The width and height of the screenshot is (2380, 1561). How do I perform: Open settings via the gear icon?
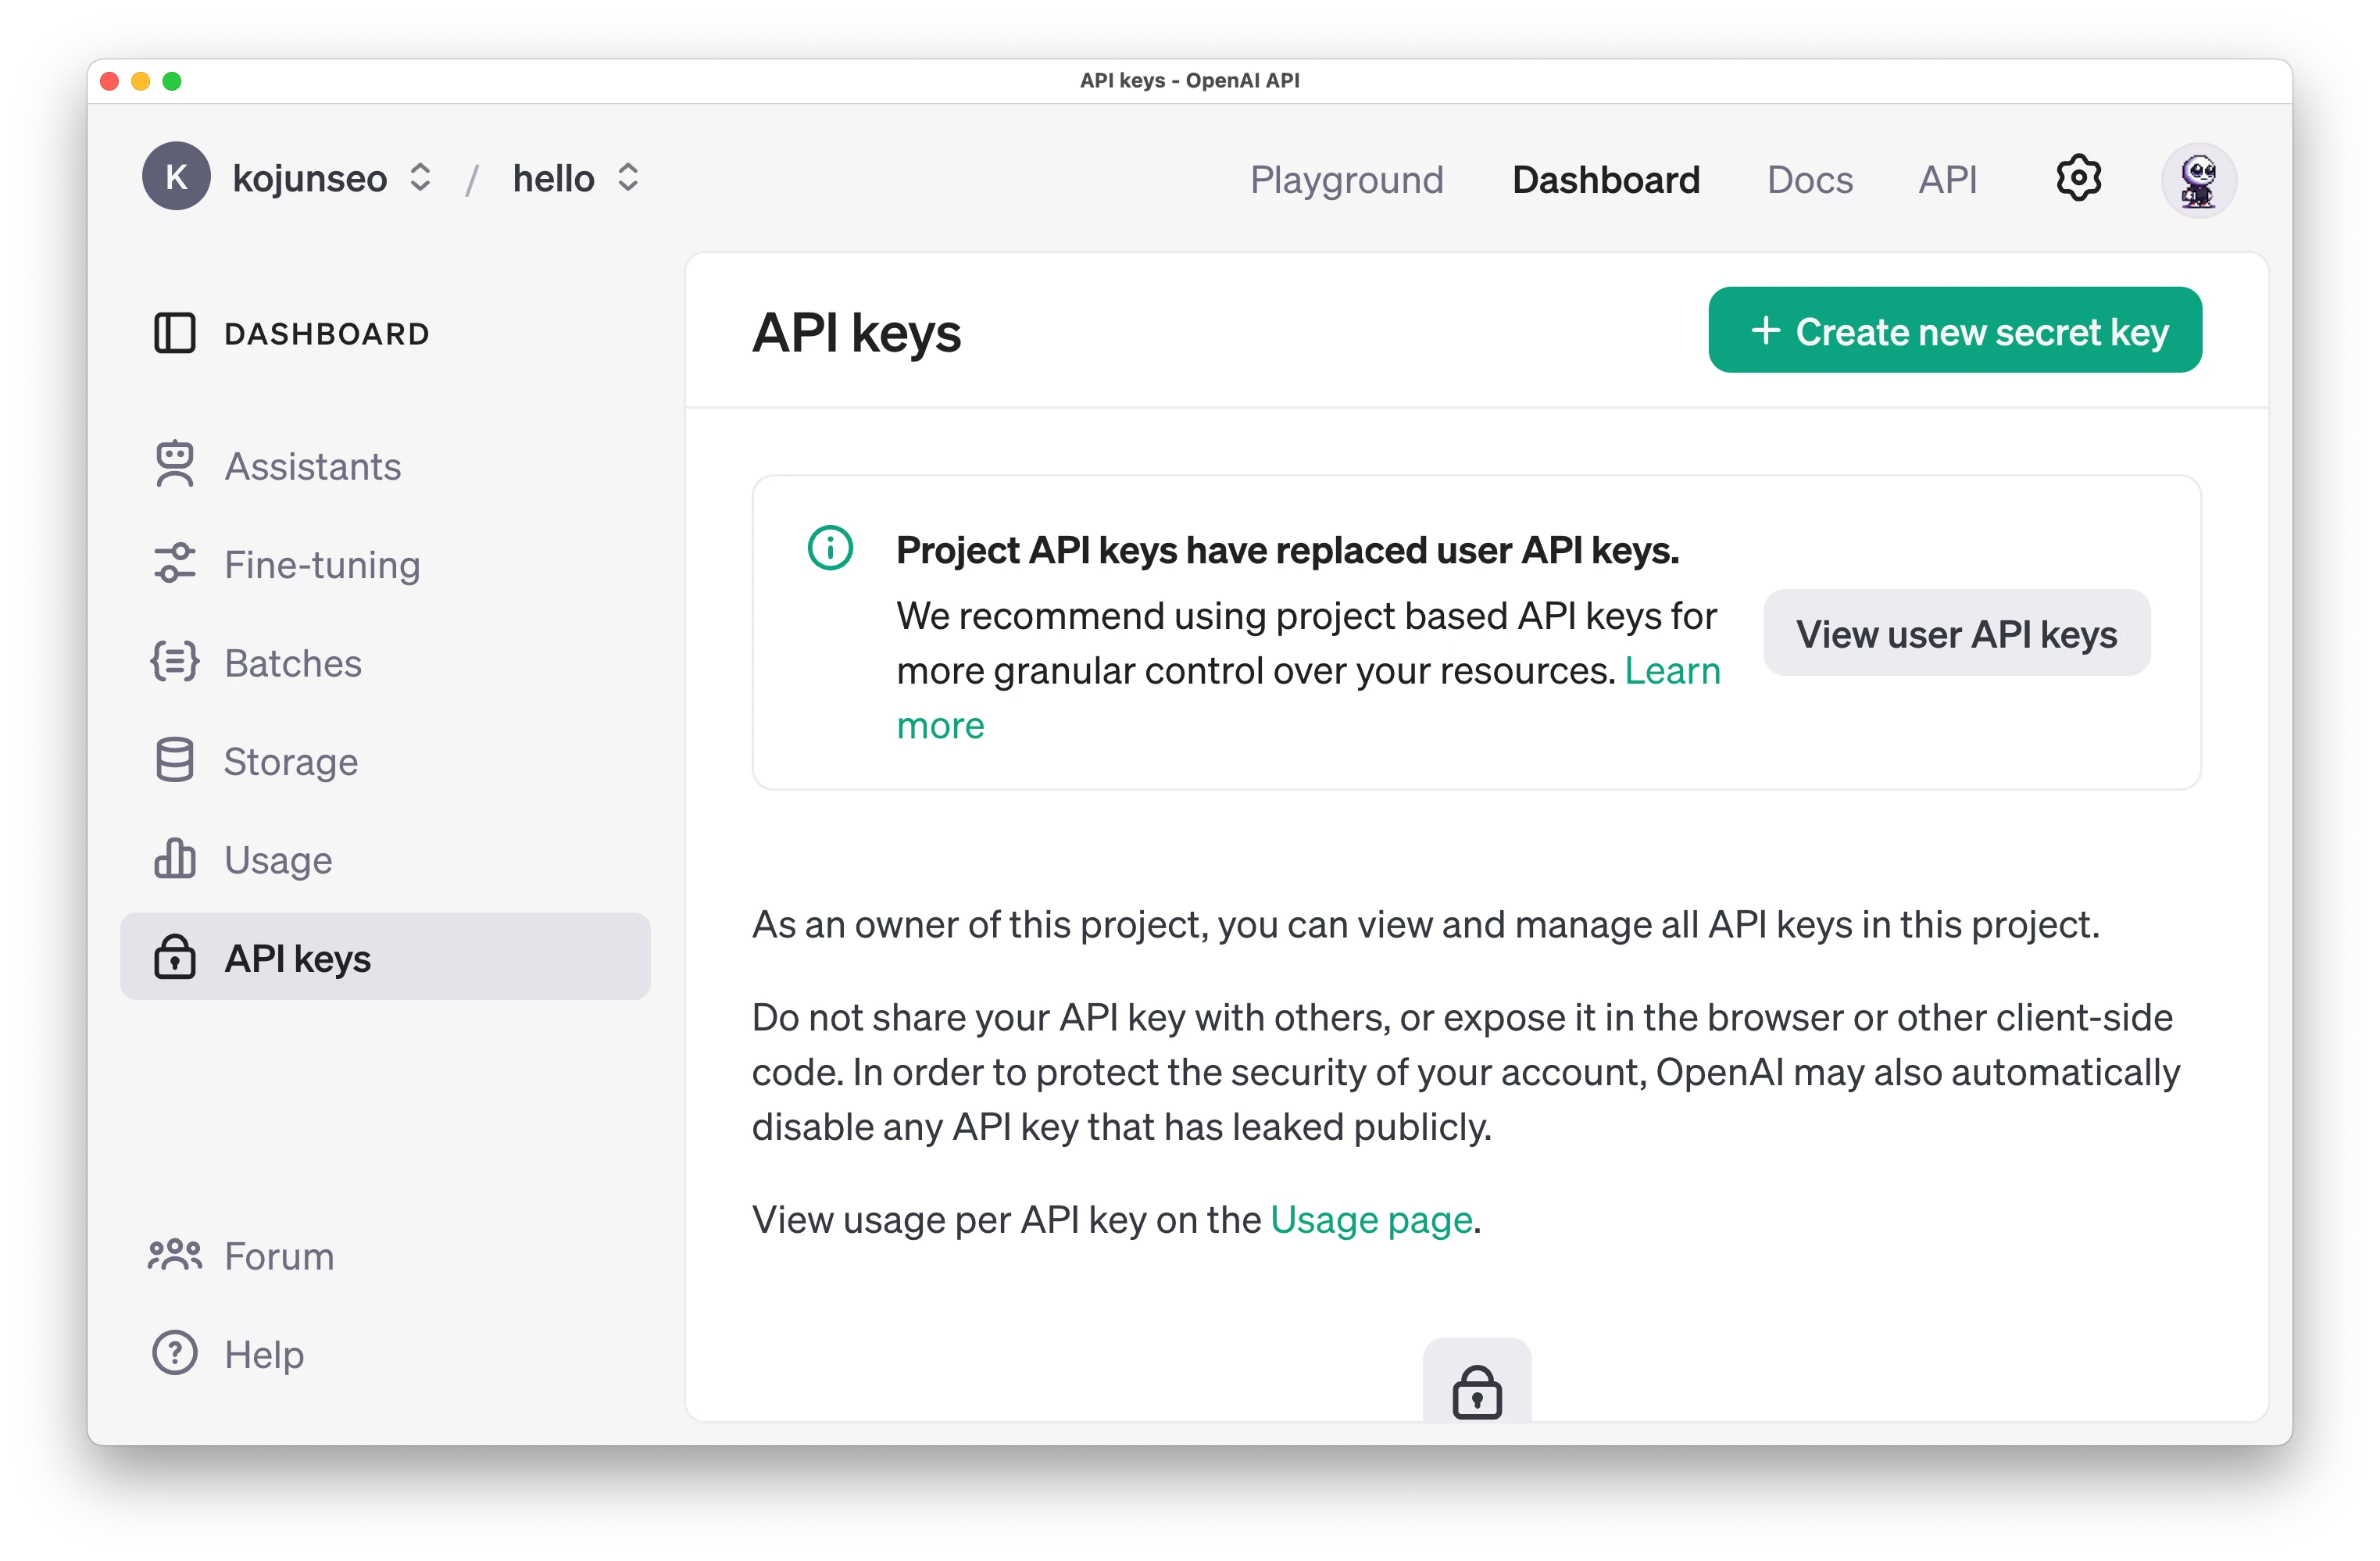(x=2078, y=179)
